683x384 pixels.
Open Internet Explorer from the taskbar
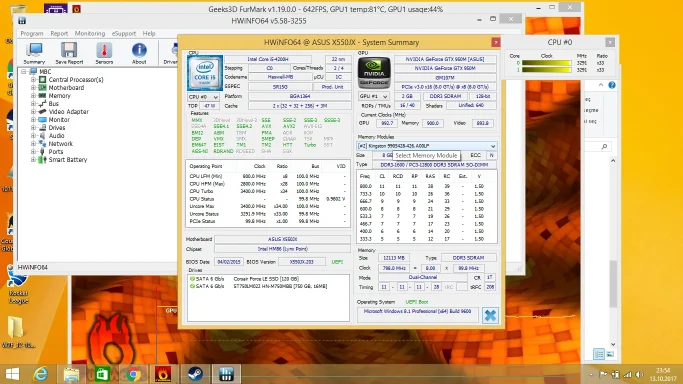click(41, 374)
